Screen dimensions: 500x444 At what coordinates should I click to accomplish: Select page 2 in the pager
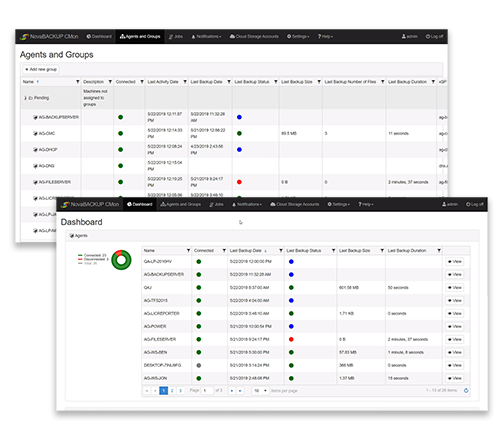(x=172, y=390)
